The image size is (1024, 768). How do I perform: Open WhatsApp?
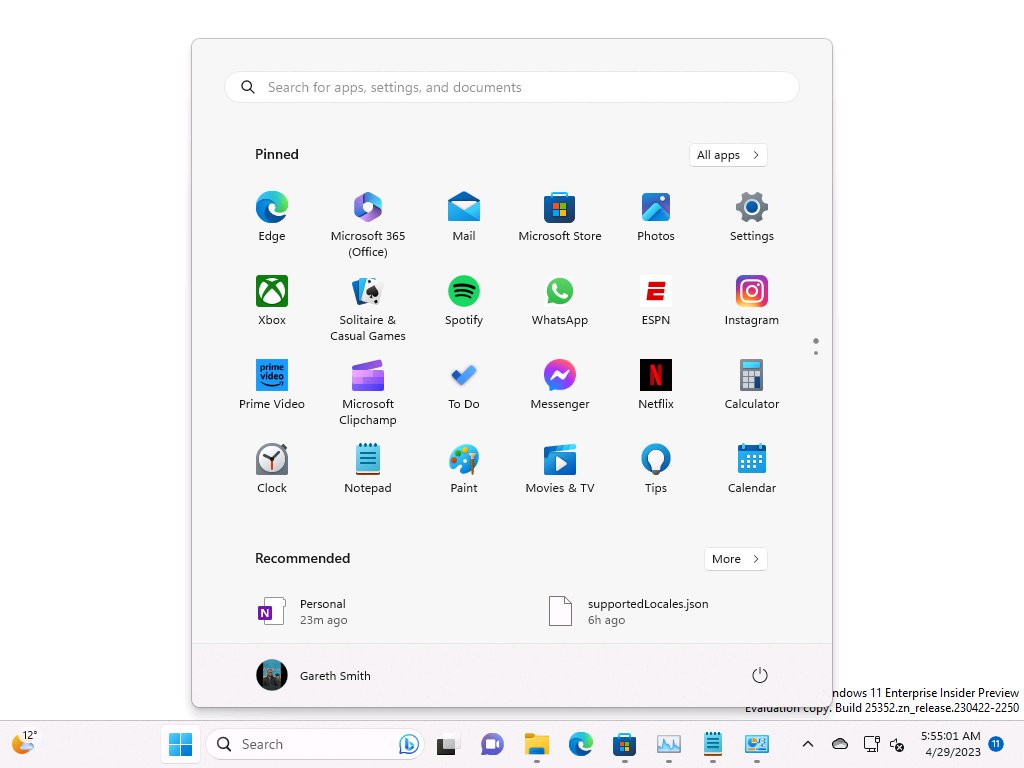click(x=560, y=301)
